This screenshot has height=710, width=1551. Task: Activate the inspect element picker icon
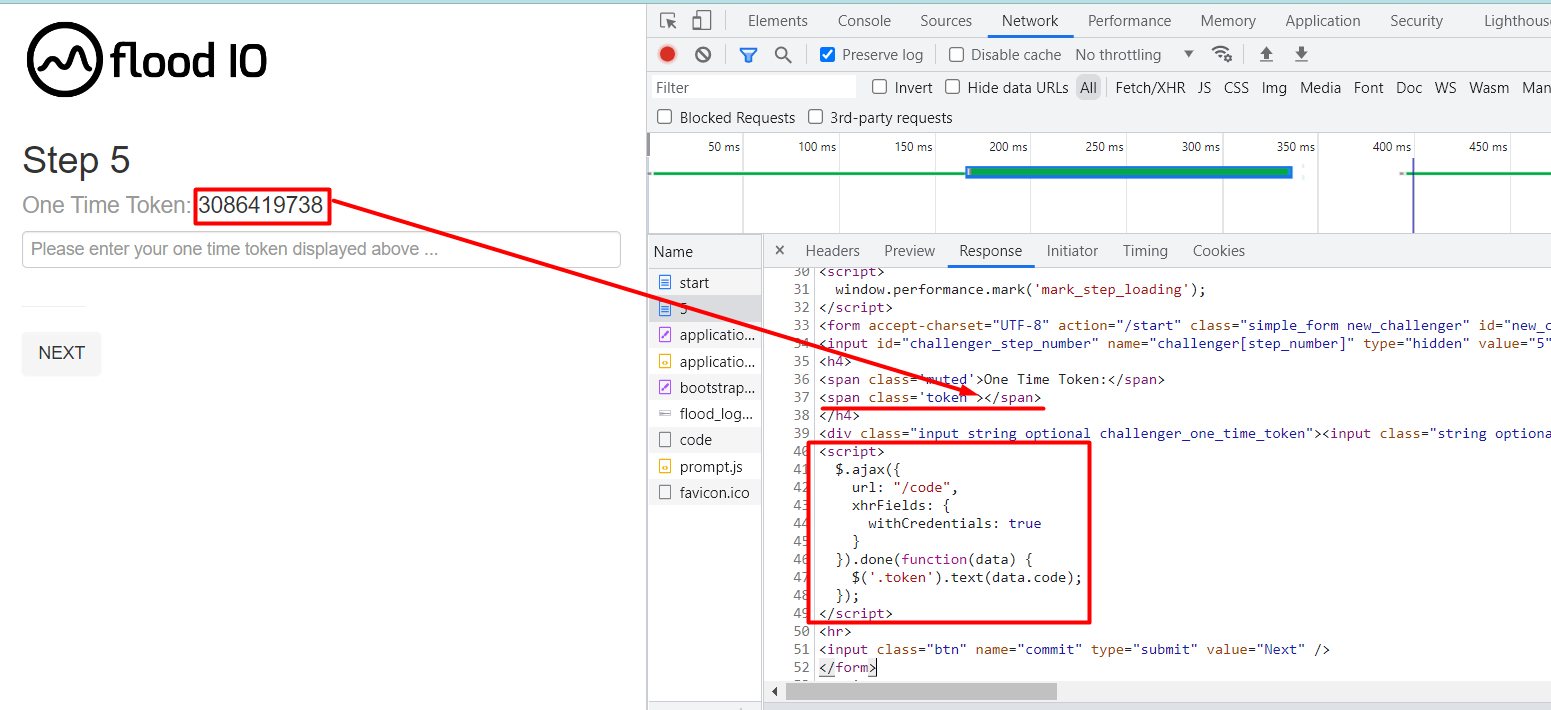669,21
